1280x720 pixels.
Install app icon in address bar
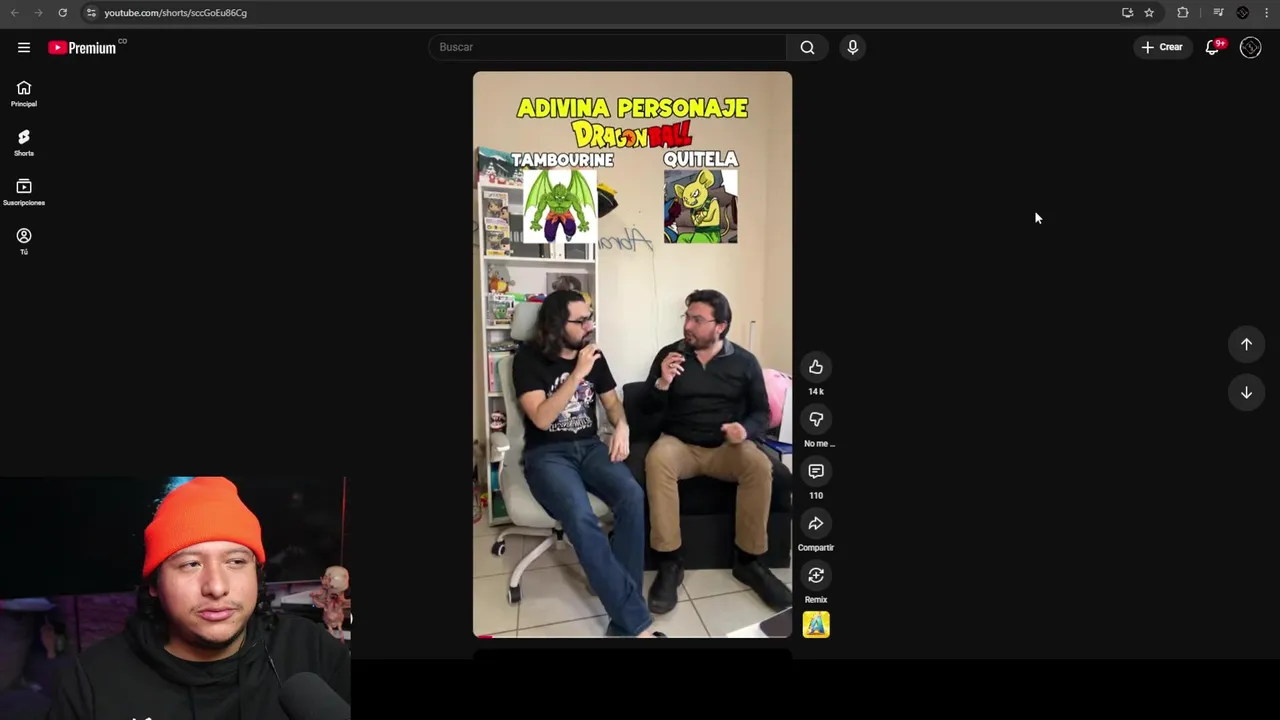(x=1127, y=12)
